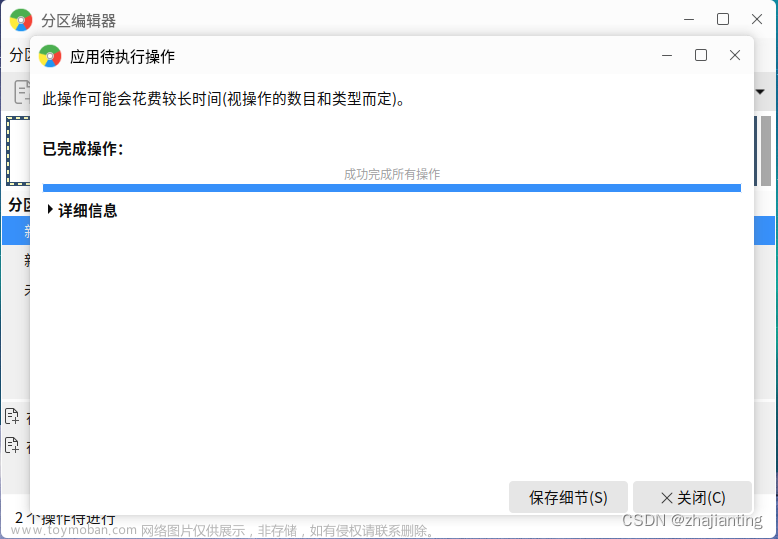Maximize the 分区编辑器 main window
Image resolution: width=778 pixels, height=539 pixels.
click(723, 19)
